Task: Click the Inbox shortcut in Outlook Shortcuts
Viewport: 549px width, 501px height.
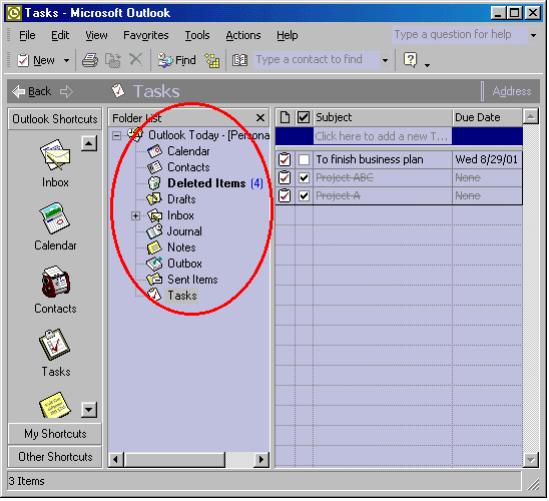Action: pos(55,163)
